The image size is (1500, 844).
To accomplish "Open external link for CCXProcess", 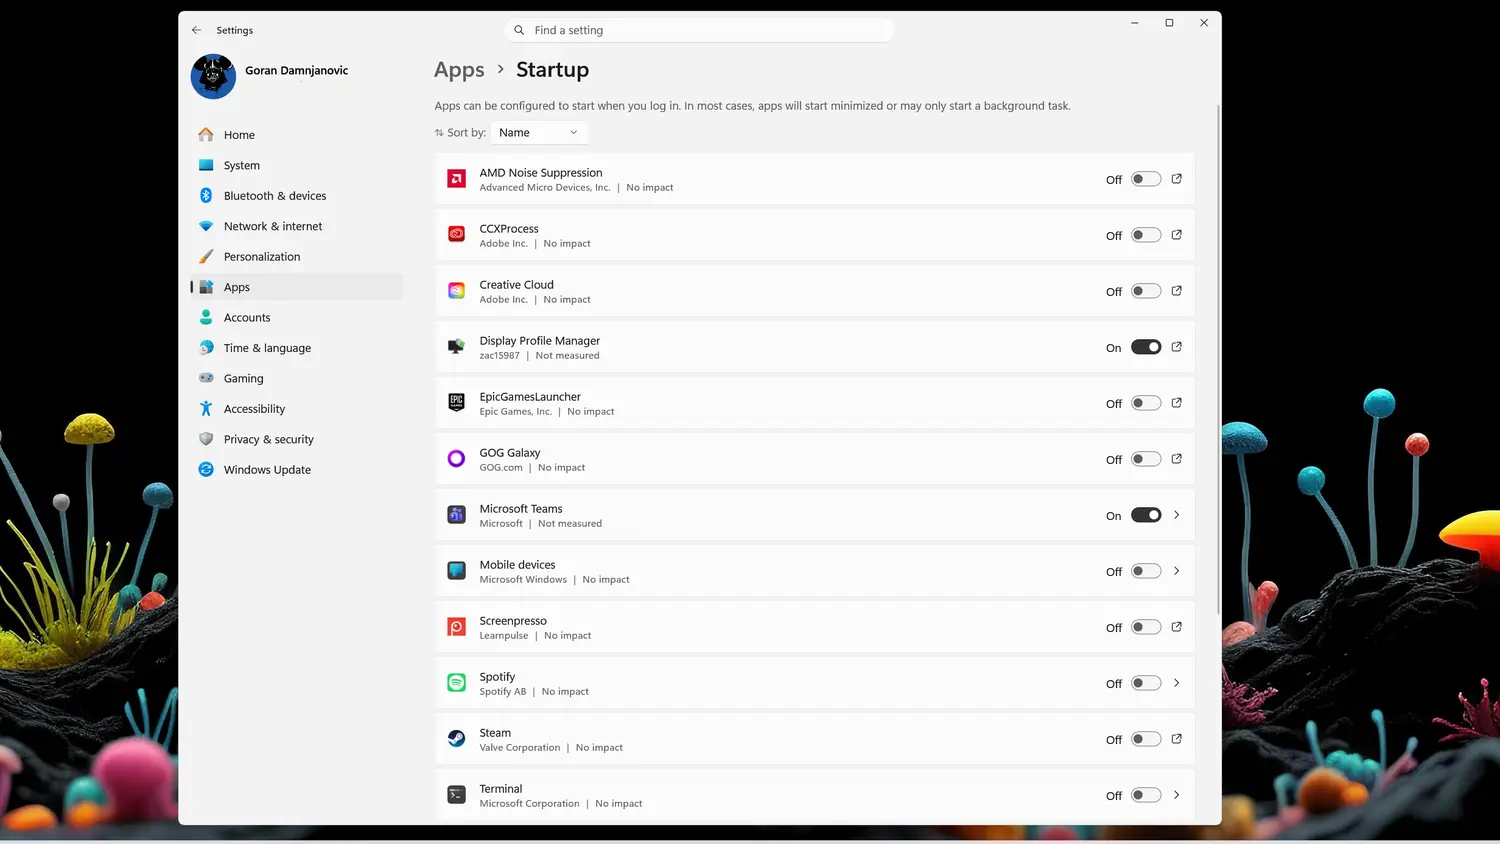I will (x=1176, y=235).
